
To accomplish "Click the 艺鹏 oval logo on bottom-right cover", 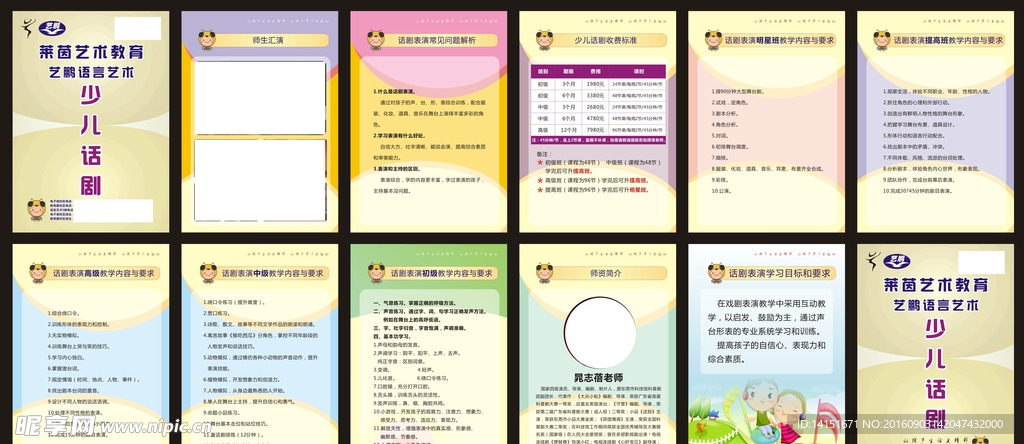I will coord(897,261).
